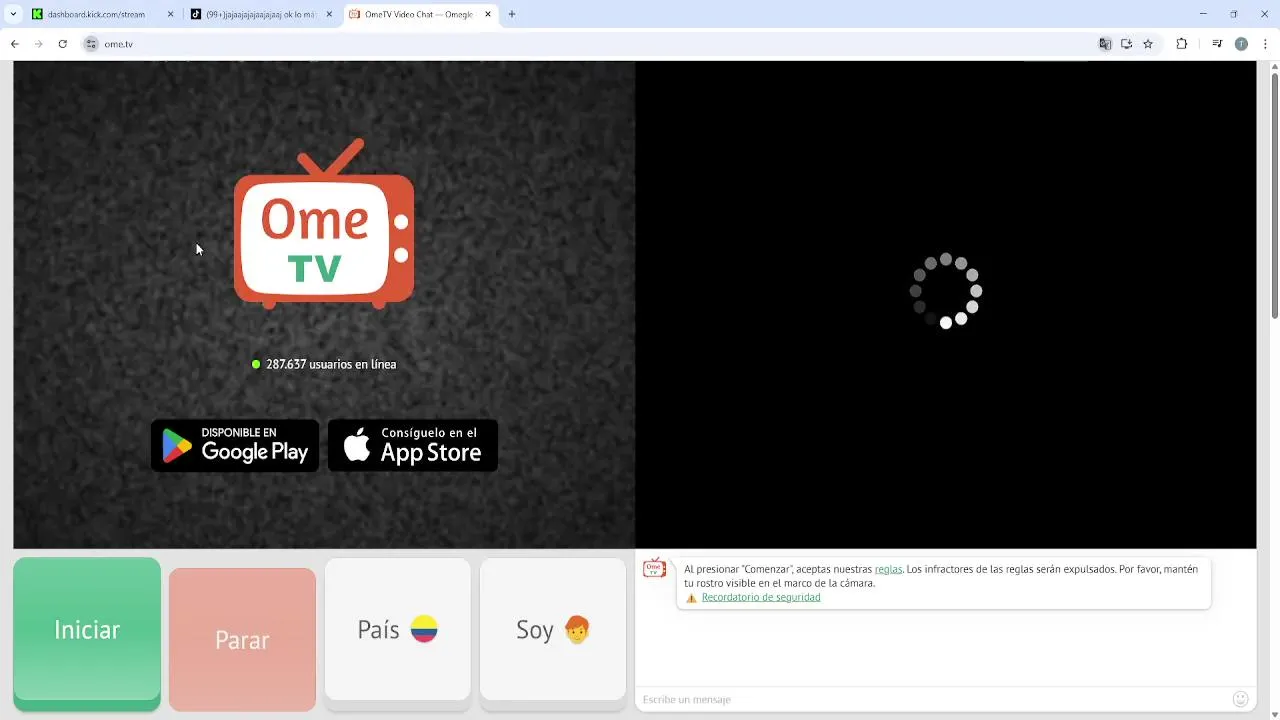Bookmark this page with star icon
The height and width of the screenshot is (720, 1280).
(1148, 44)
